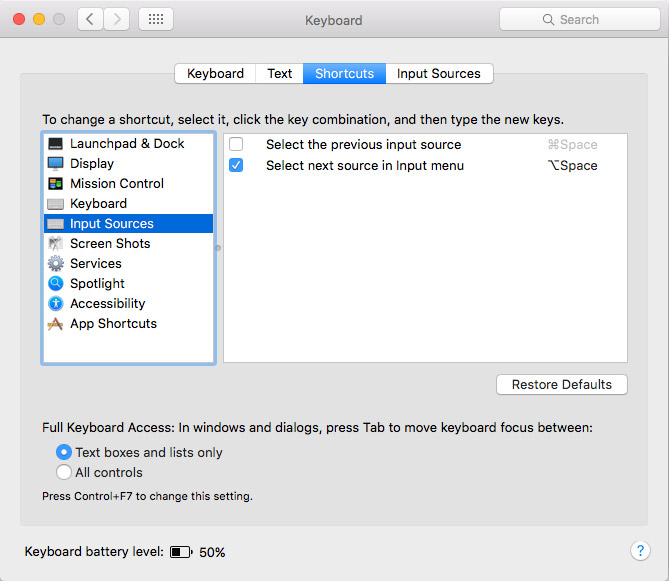Click the 50% battery level text
669x581 pixels.
pyautogui.click(x=212, y=552)
